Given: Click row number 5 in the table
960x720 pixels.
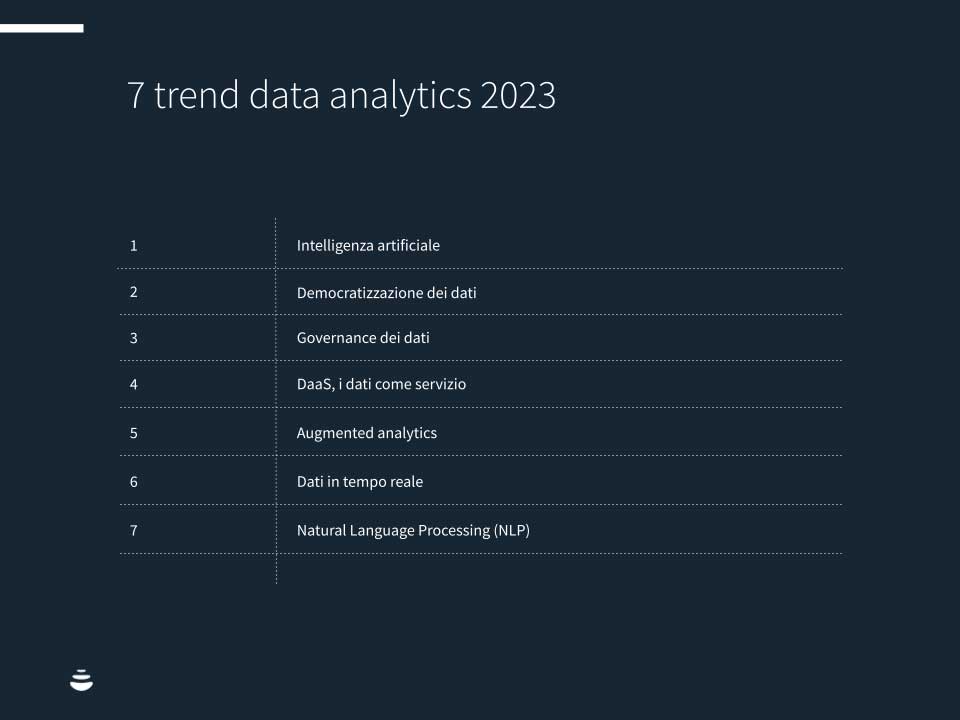Looking at the screenshot, I should click(133, 433).
